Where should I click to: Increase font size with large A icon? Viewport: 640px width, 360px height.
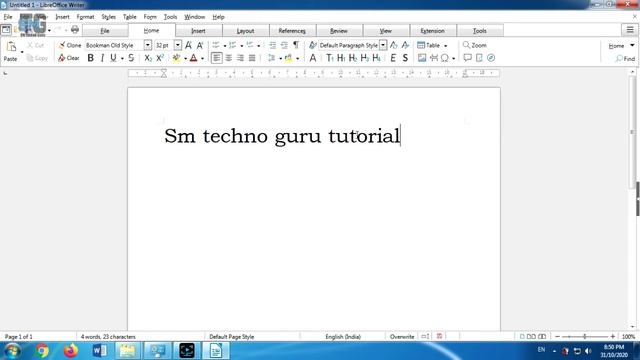click(188, 45)
